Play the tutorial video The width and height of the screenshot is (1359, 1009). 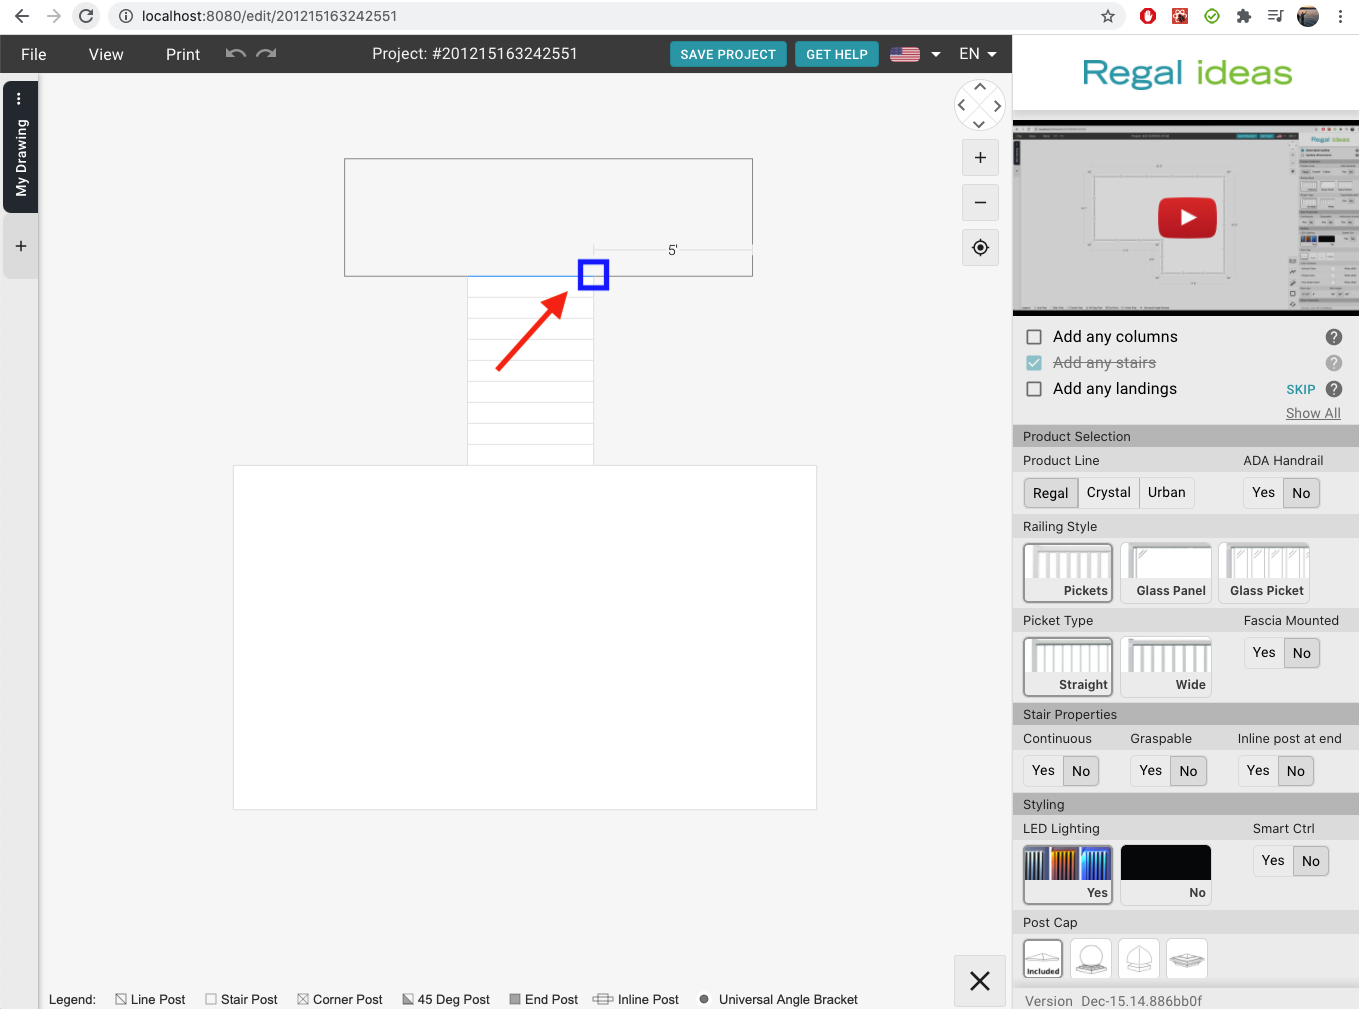(x=1187, y=218)
